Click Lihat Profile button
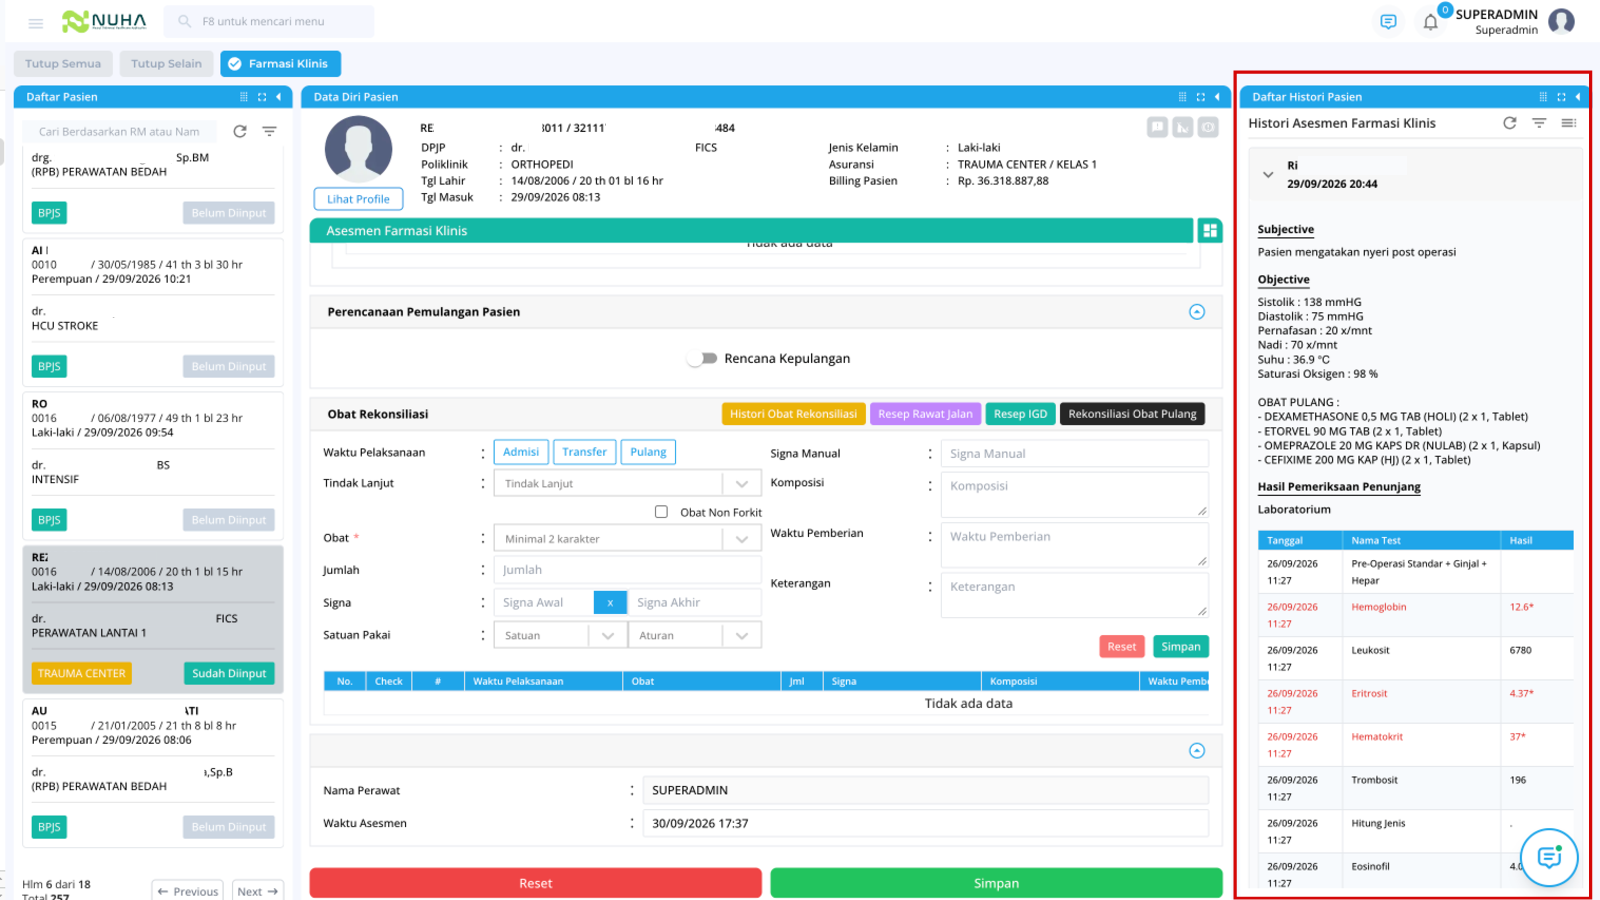Screen dimensions: 1600x900 pos(358,199)
